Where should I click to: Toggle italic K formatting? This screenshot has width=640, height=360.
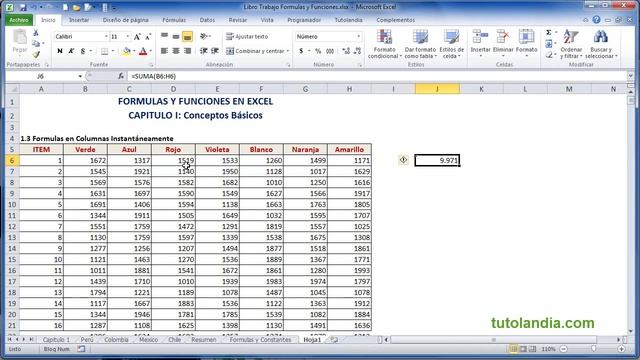coord(71,51)
